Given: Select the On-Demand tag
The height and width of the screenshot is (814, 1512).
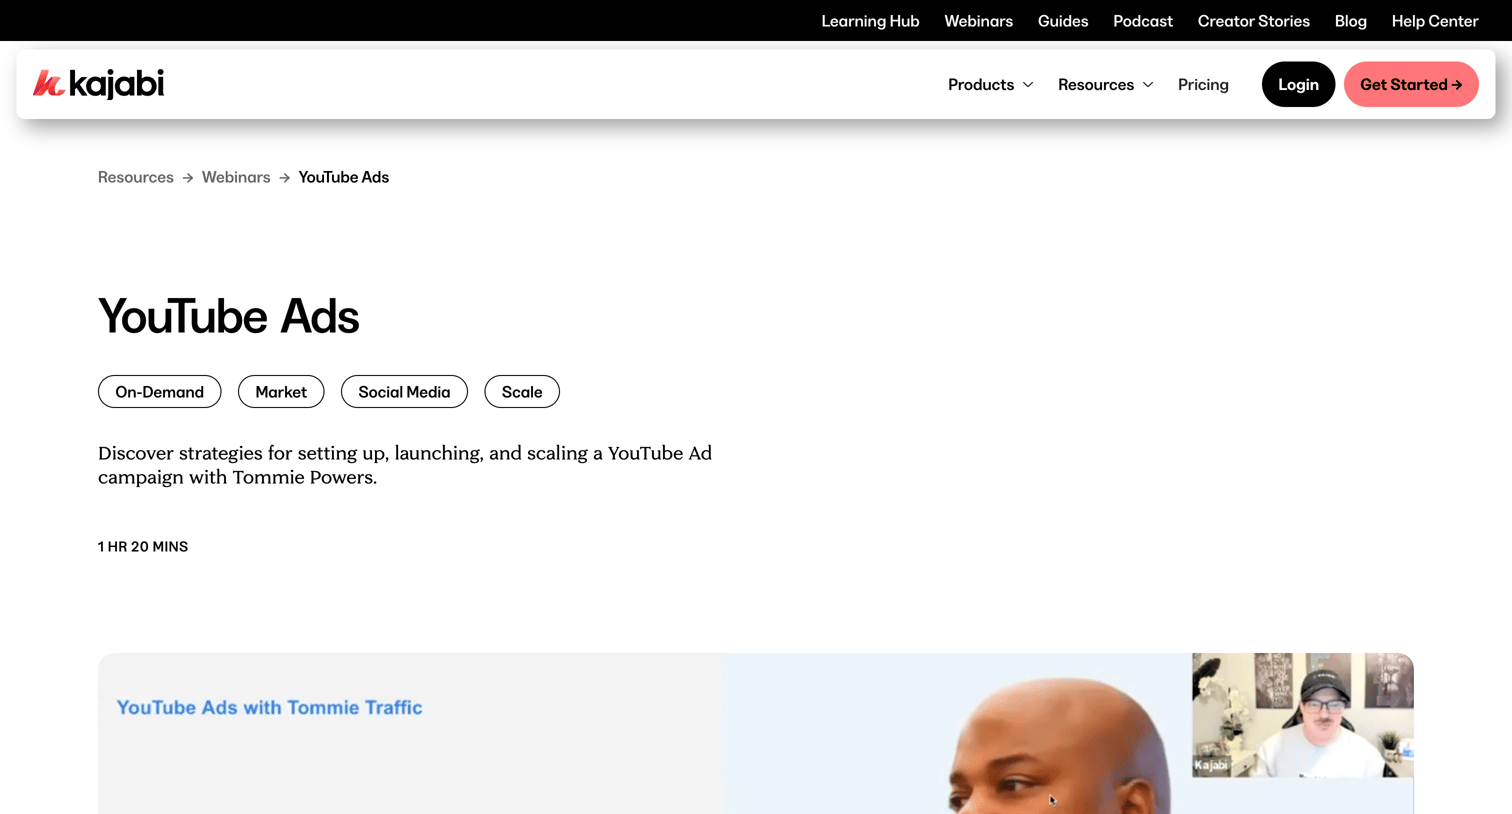Looking at the screenshot, I should click(x=159, y=392).
